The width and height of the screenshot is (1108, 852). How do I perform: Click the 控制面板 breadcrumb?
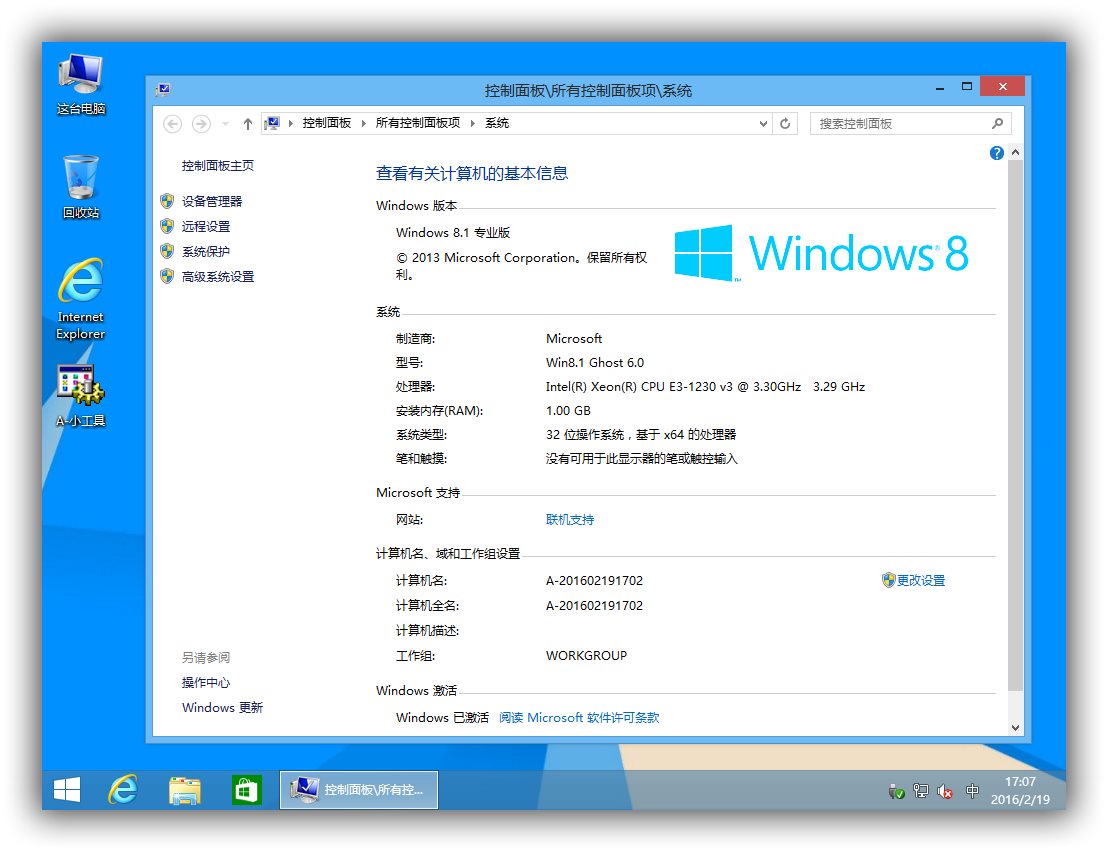tap(326, 123)
